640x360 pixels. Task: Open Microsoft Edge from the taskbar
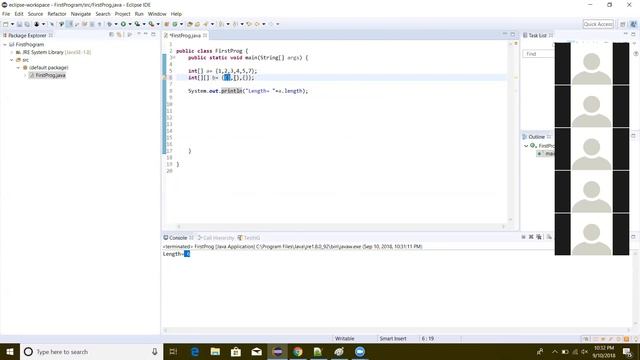point(195,351)
